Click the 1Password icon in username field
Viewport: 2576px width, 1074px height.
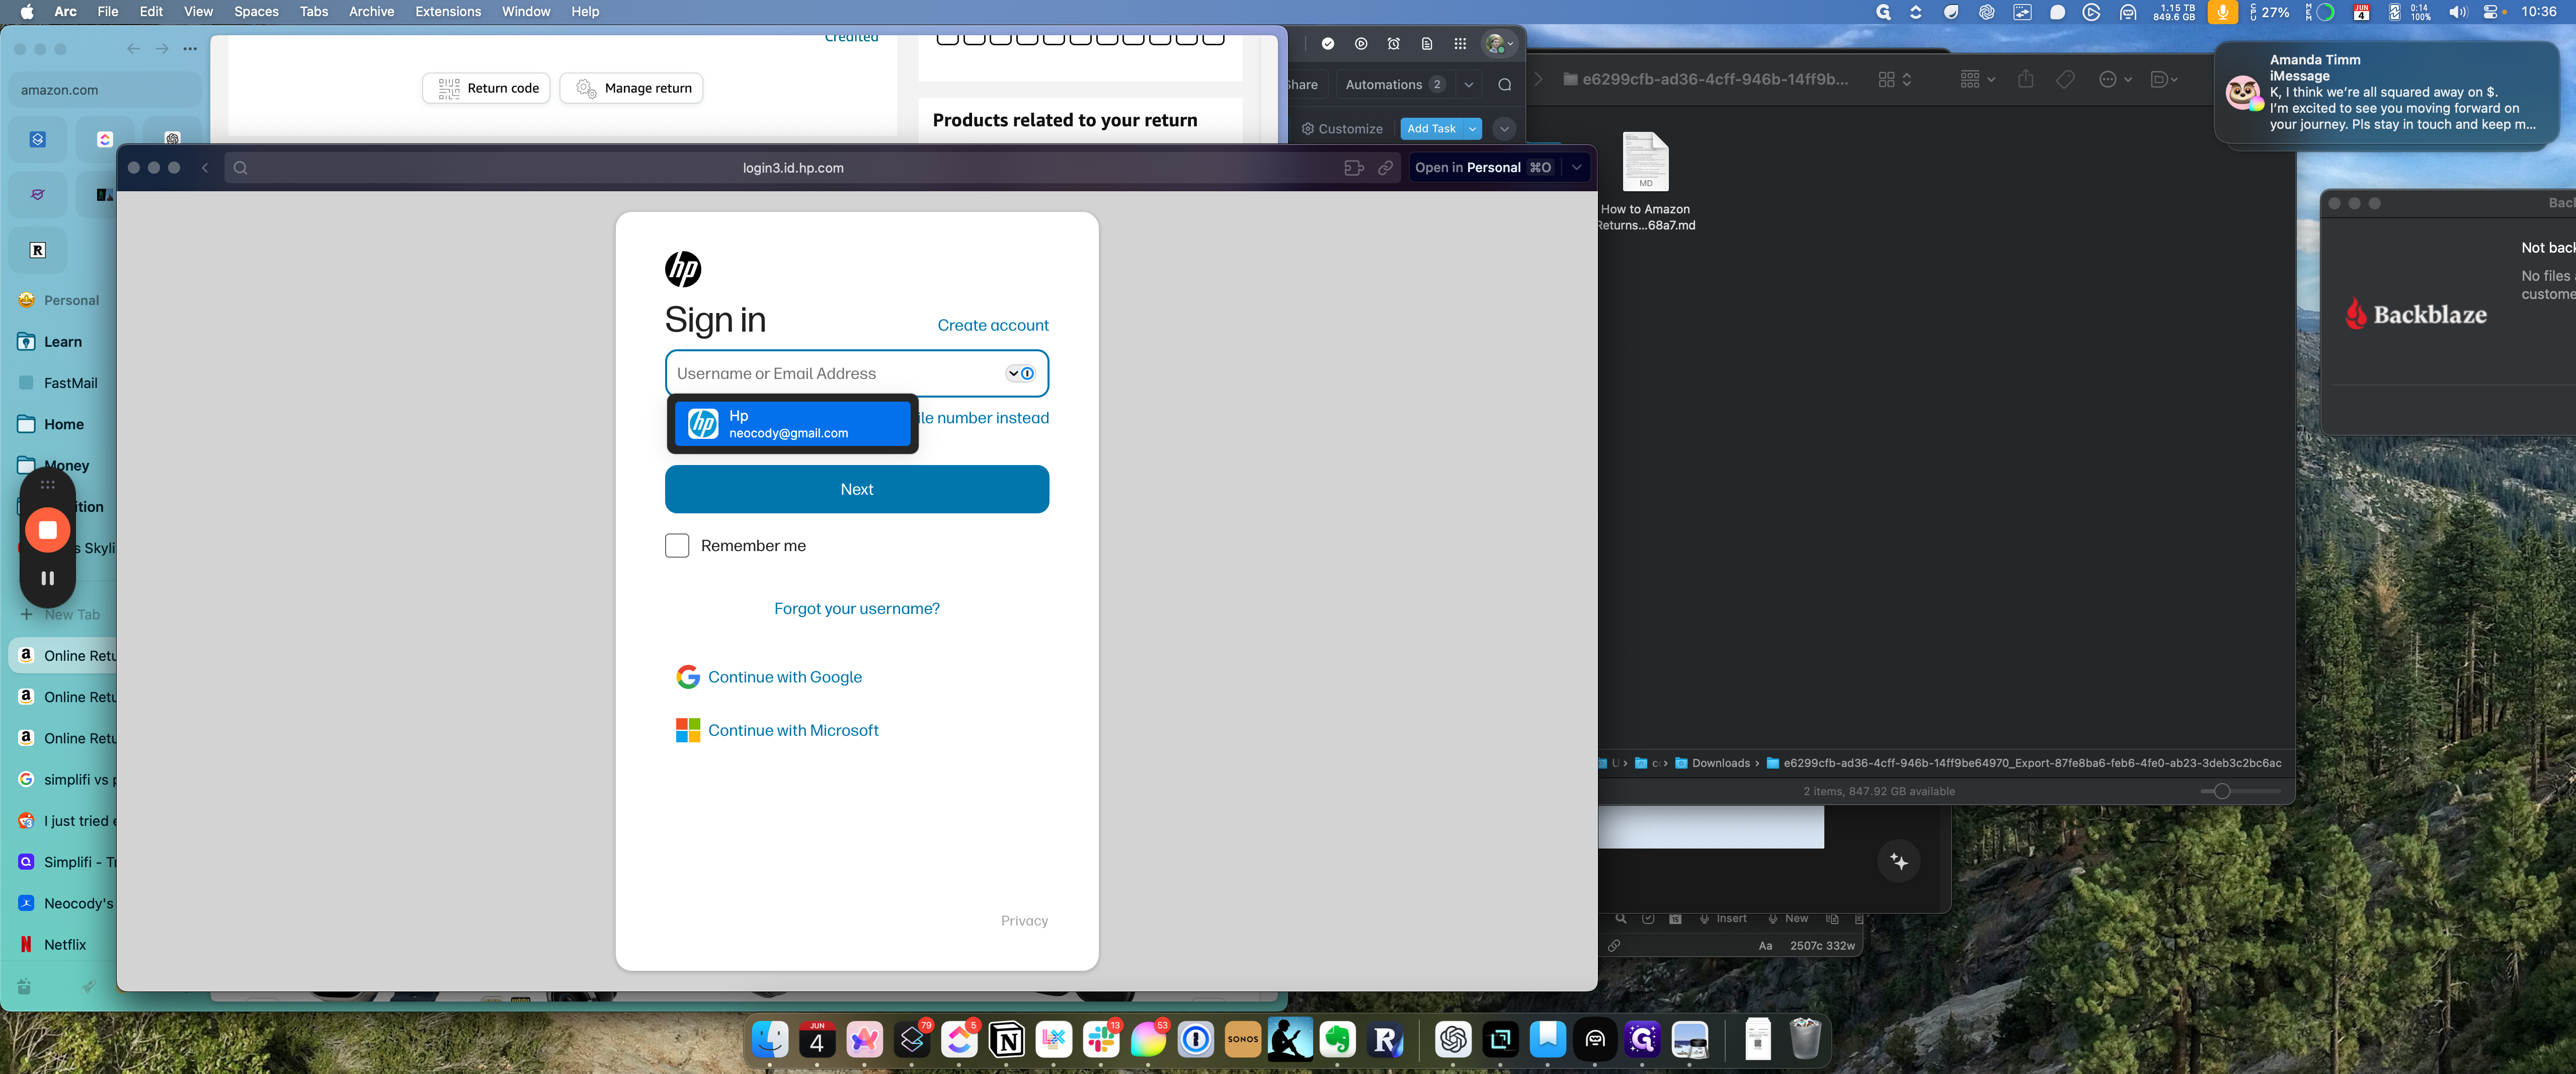[1027, 373]
